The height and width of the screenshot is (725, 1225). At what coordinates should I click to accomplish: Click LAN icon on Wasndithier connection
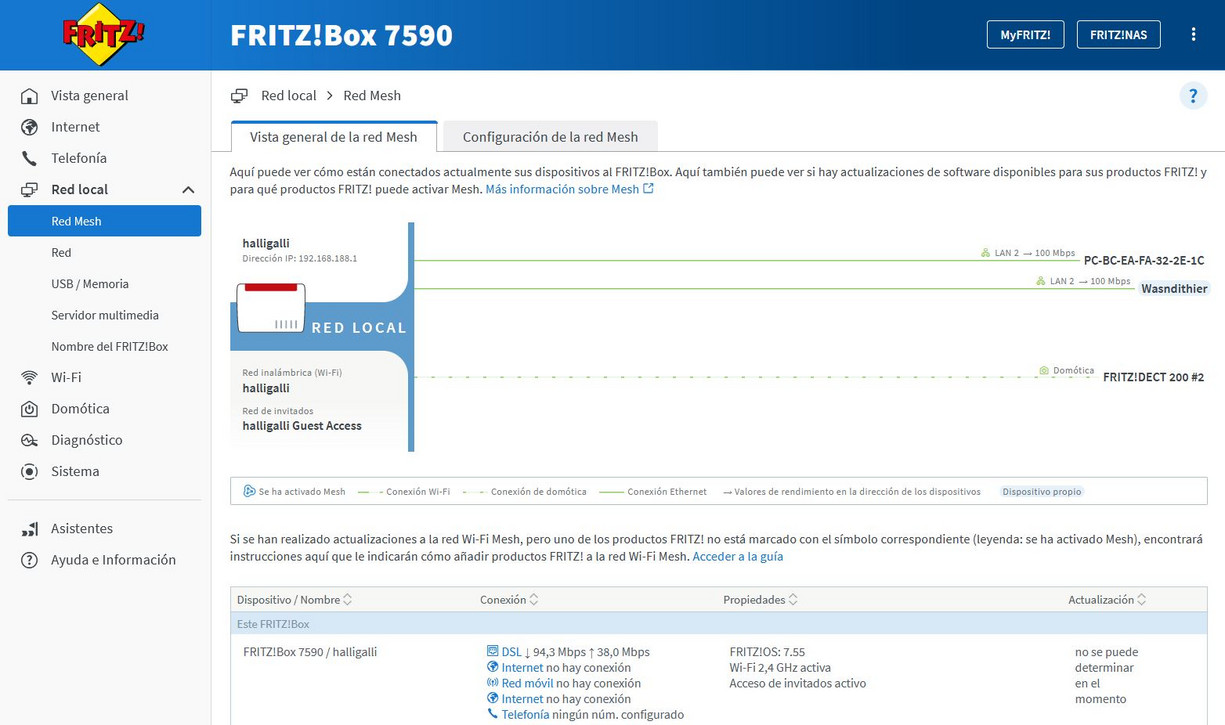[1041, 281]
